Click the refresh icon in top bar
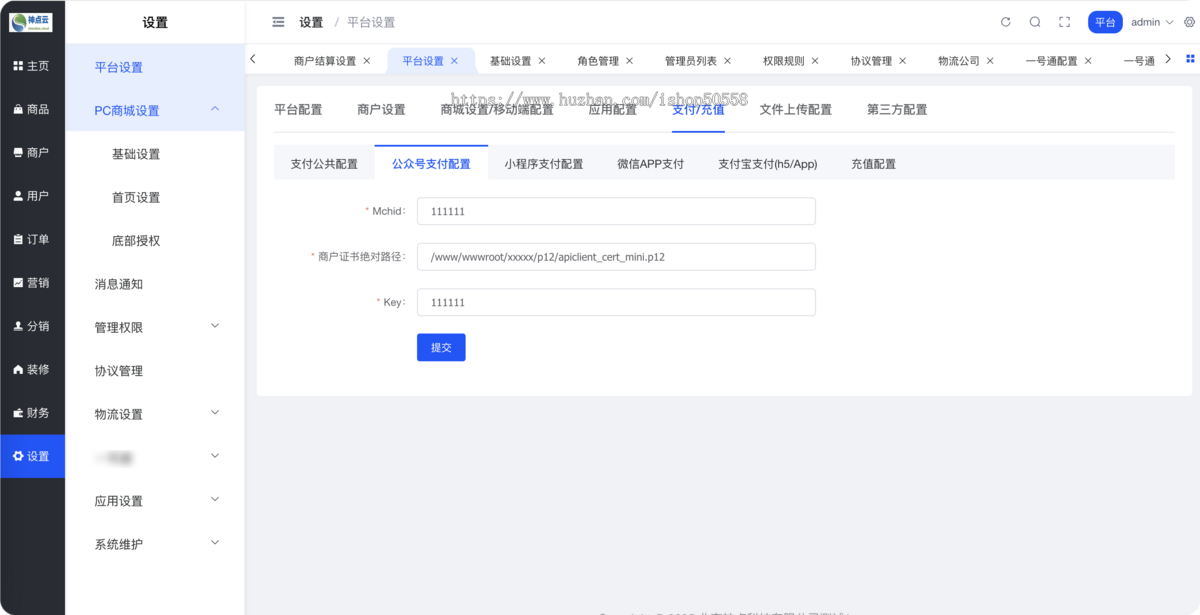The width and height of the screenshot is (1200, 615). tap(1006, 22)
